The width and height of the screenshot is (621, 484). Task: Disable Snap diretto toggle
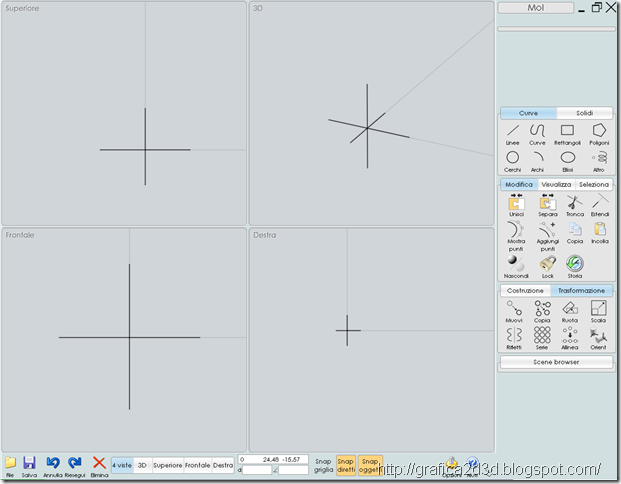pos(346,465)
